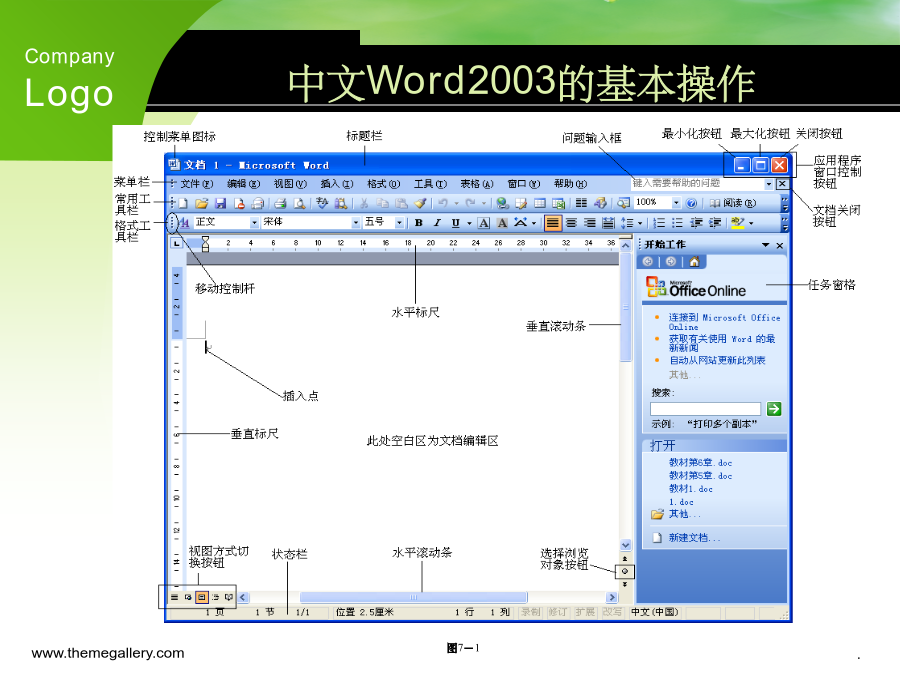Screen dimensions: 900x675
Task: Switch to Normal view button at bottom left
Action: click(x=174, y=598)
